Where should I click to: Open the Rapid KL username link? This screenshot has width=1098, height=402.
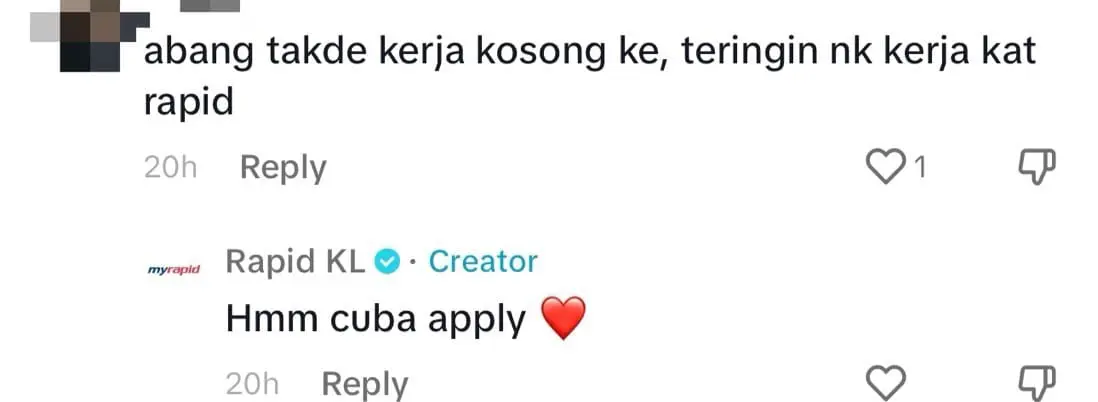pos(296,262)
